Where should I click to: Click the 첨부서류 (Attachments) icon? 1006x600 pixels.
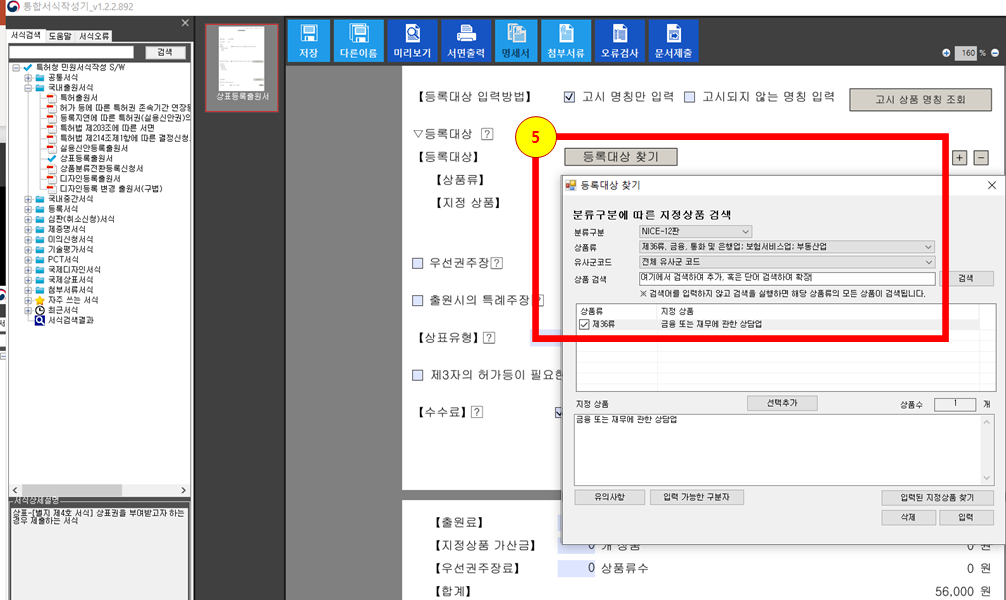click(568, 40)
